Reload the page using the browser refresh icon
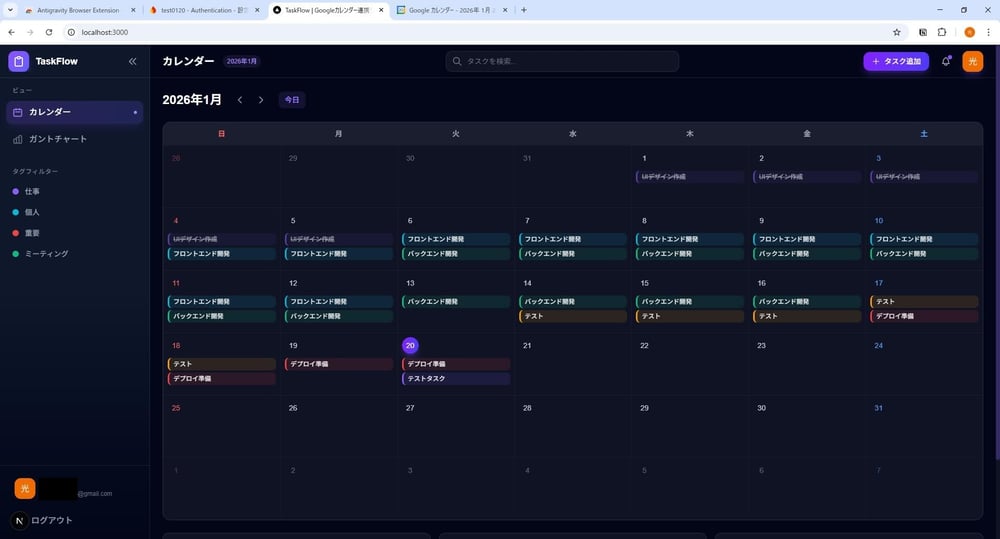The height and width of the screenshot is (539, 1000). [49, 32]
